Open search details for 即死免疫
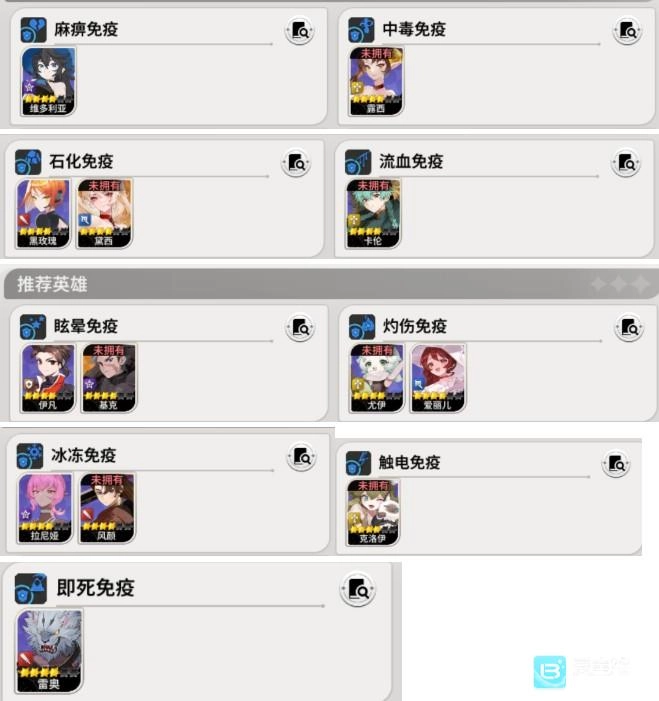 pos(358,590)
